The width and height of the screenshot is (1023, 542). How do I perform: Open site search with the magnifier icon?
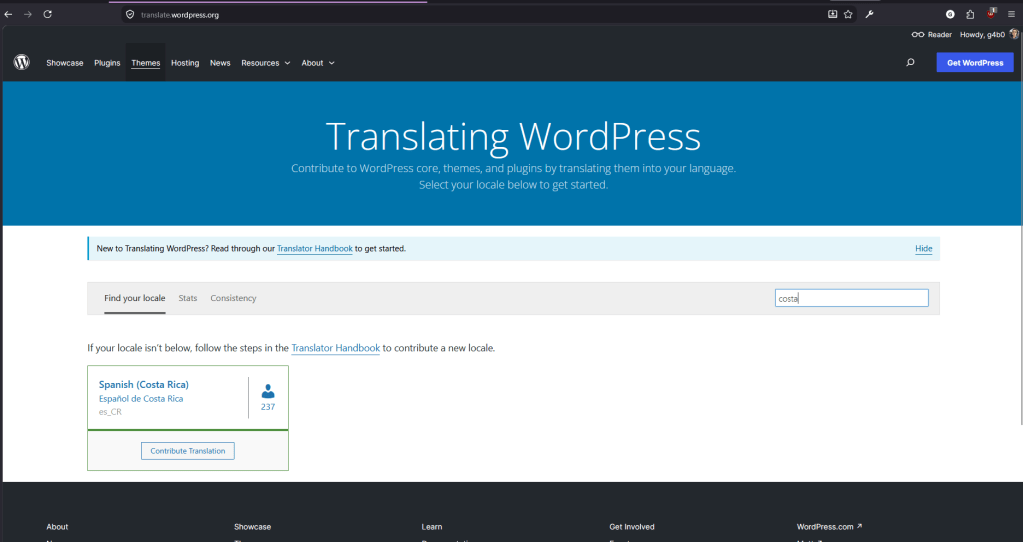[910, 63]
